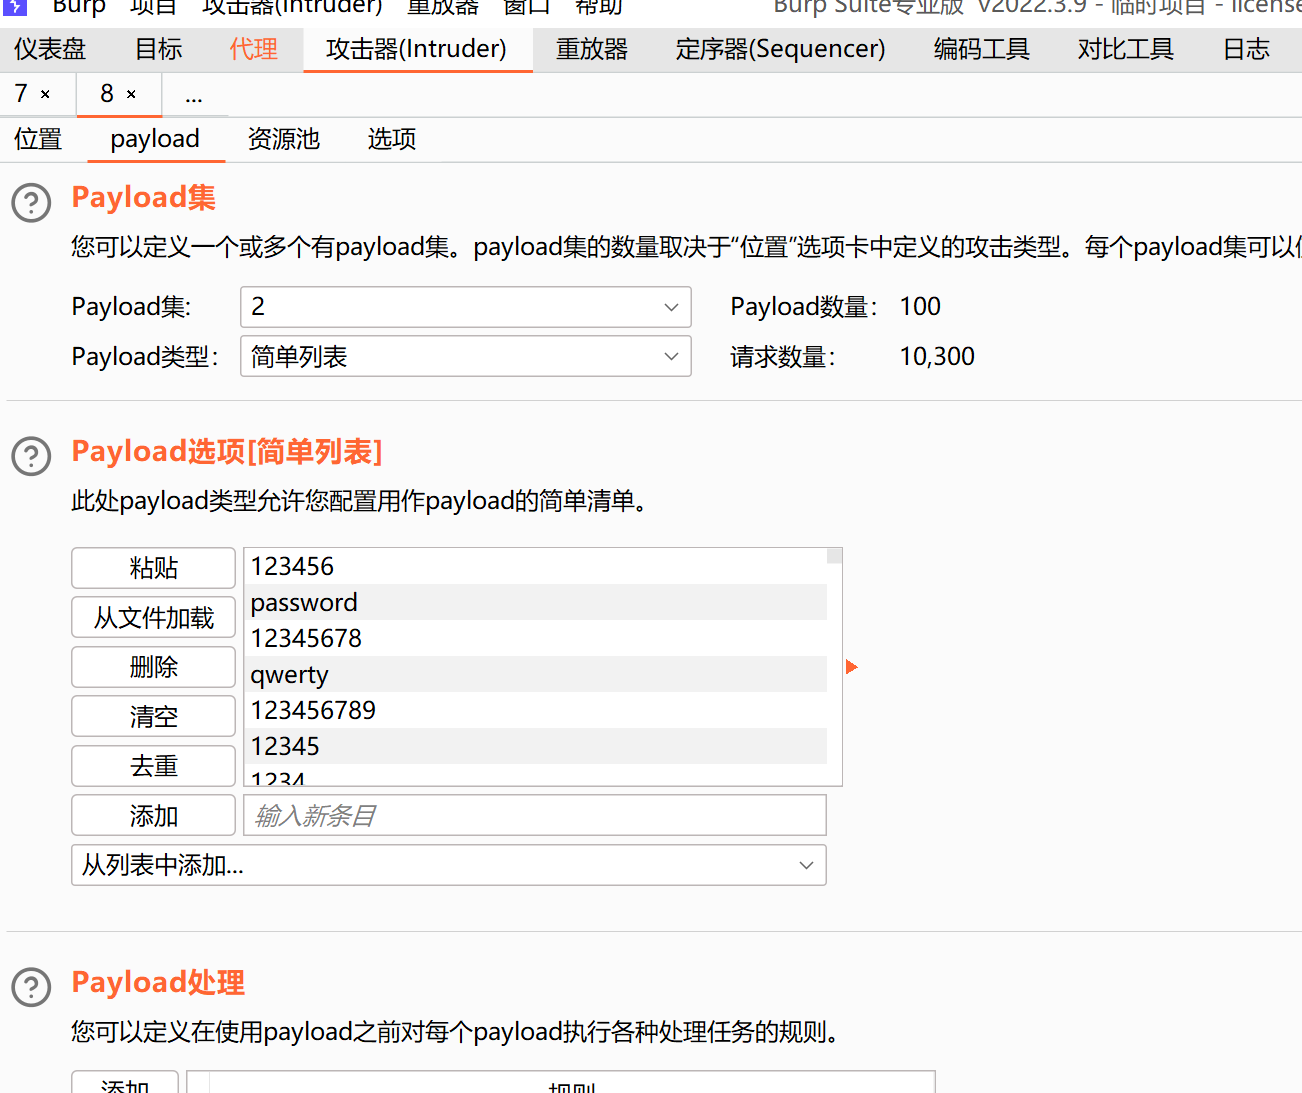This screenshot has width=1302, height=1093.
Task: Select list entry 12345678
Action: pyautogui.click(x=536, y=638)
